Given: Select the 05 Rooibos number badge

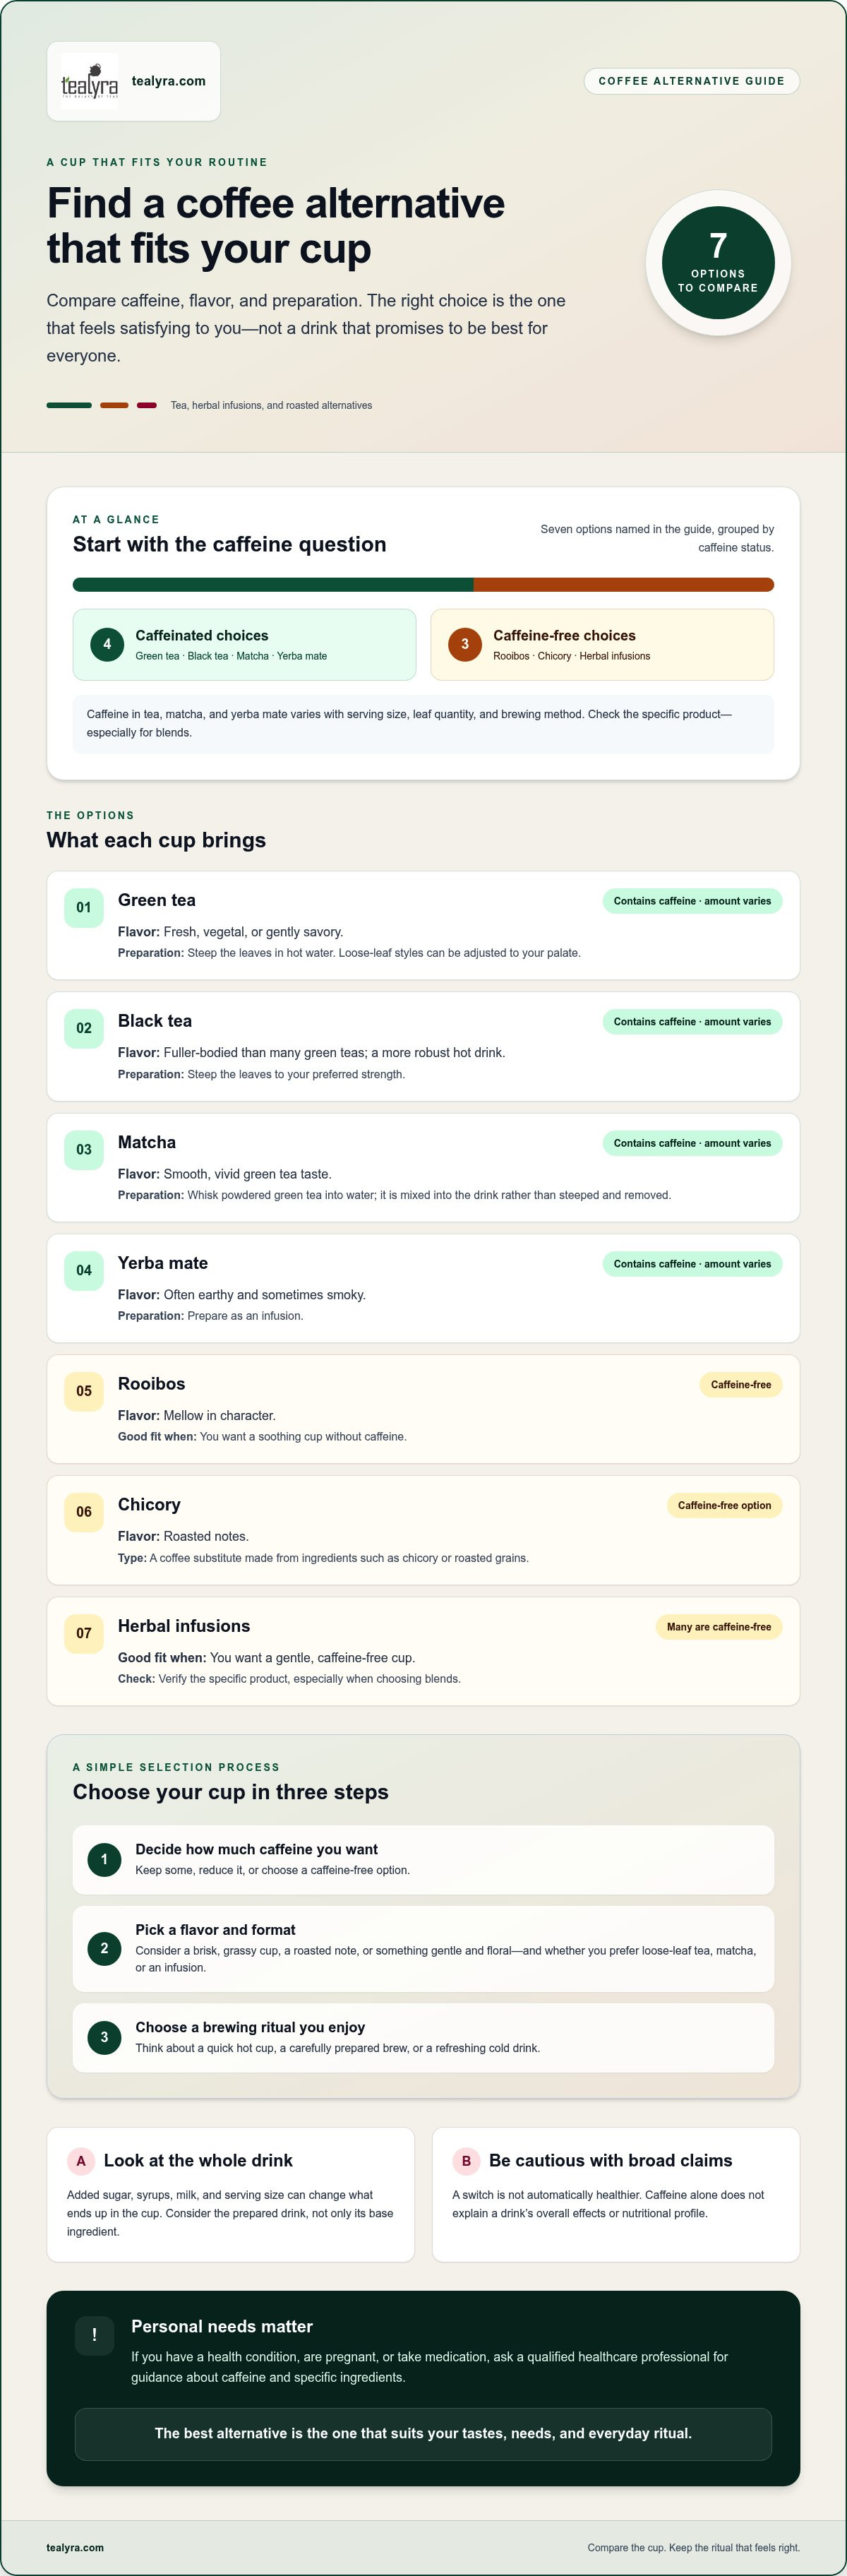Looking at the screenshot, I should pyautogui.click(x=84, y=1391).
